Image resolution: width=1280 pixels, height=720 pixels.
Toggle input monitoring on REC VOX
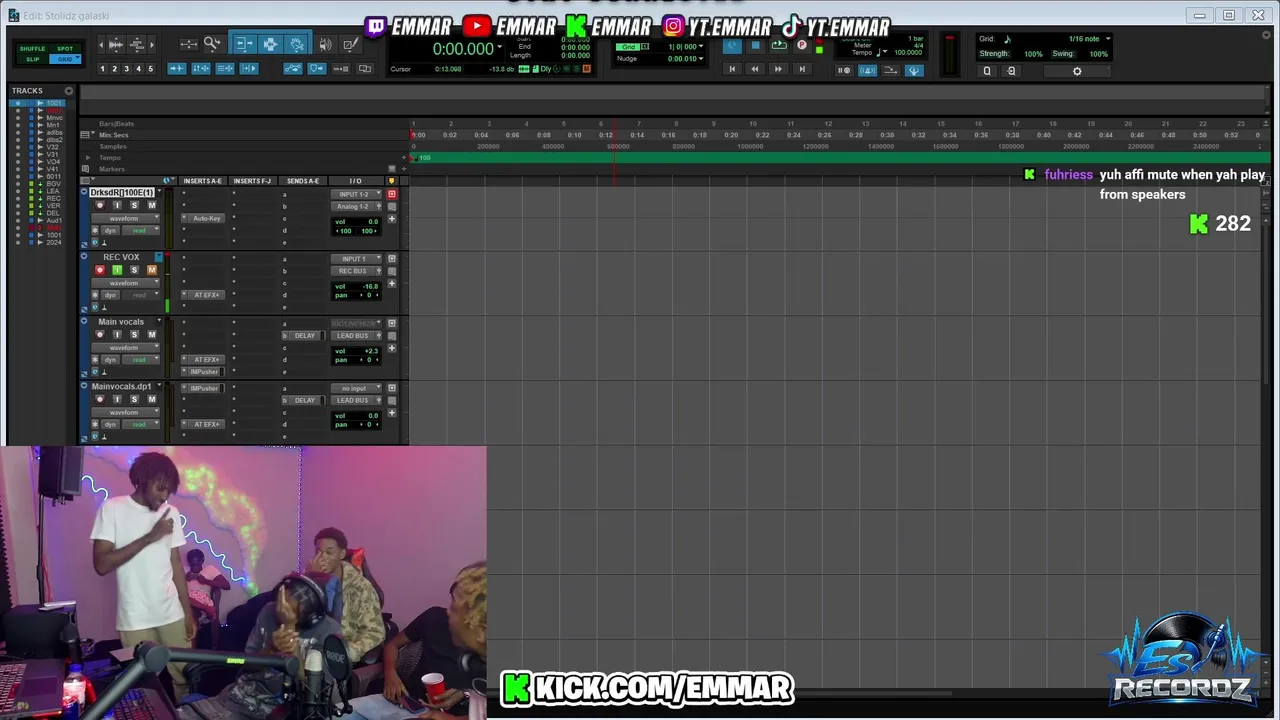pos(116,270)
